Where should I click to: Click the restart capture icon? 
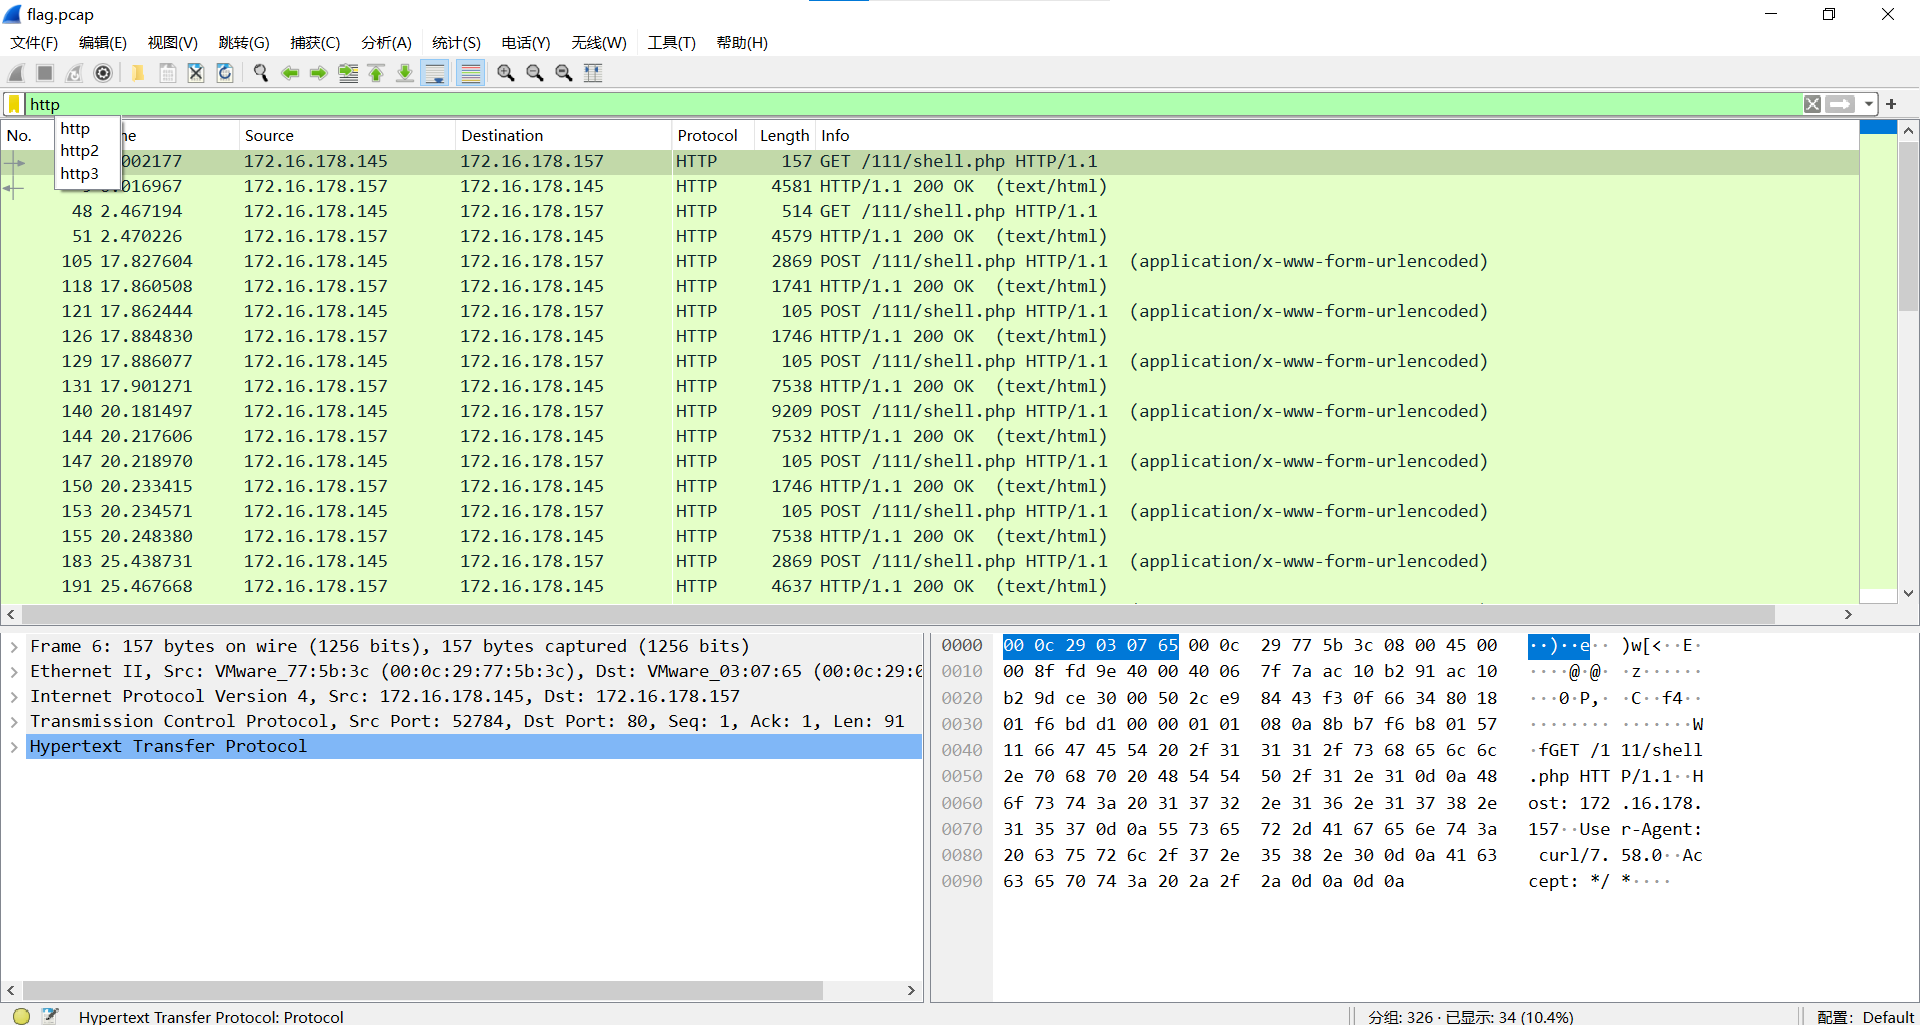coord(74,73)
